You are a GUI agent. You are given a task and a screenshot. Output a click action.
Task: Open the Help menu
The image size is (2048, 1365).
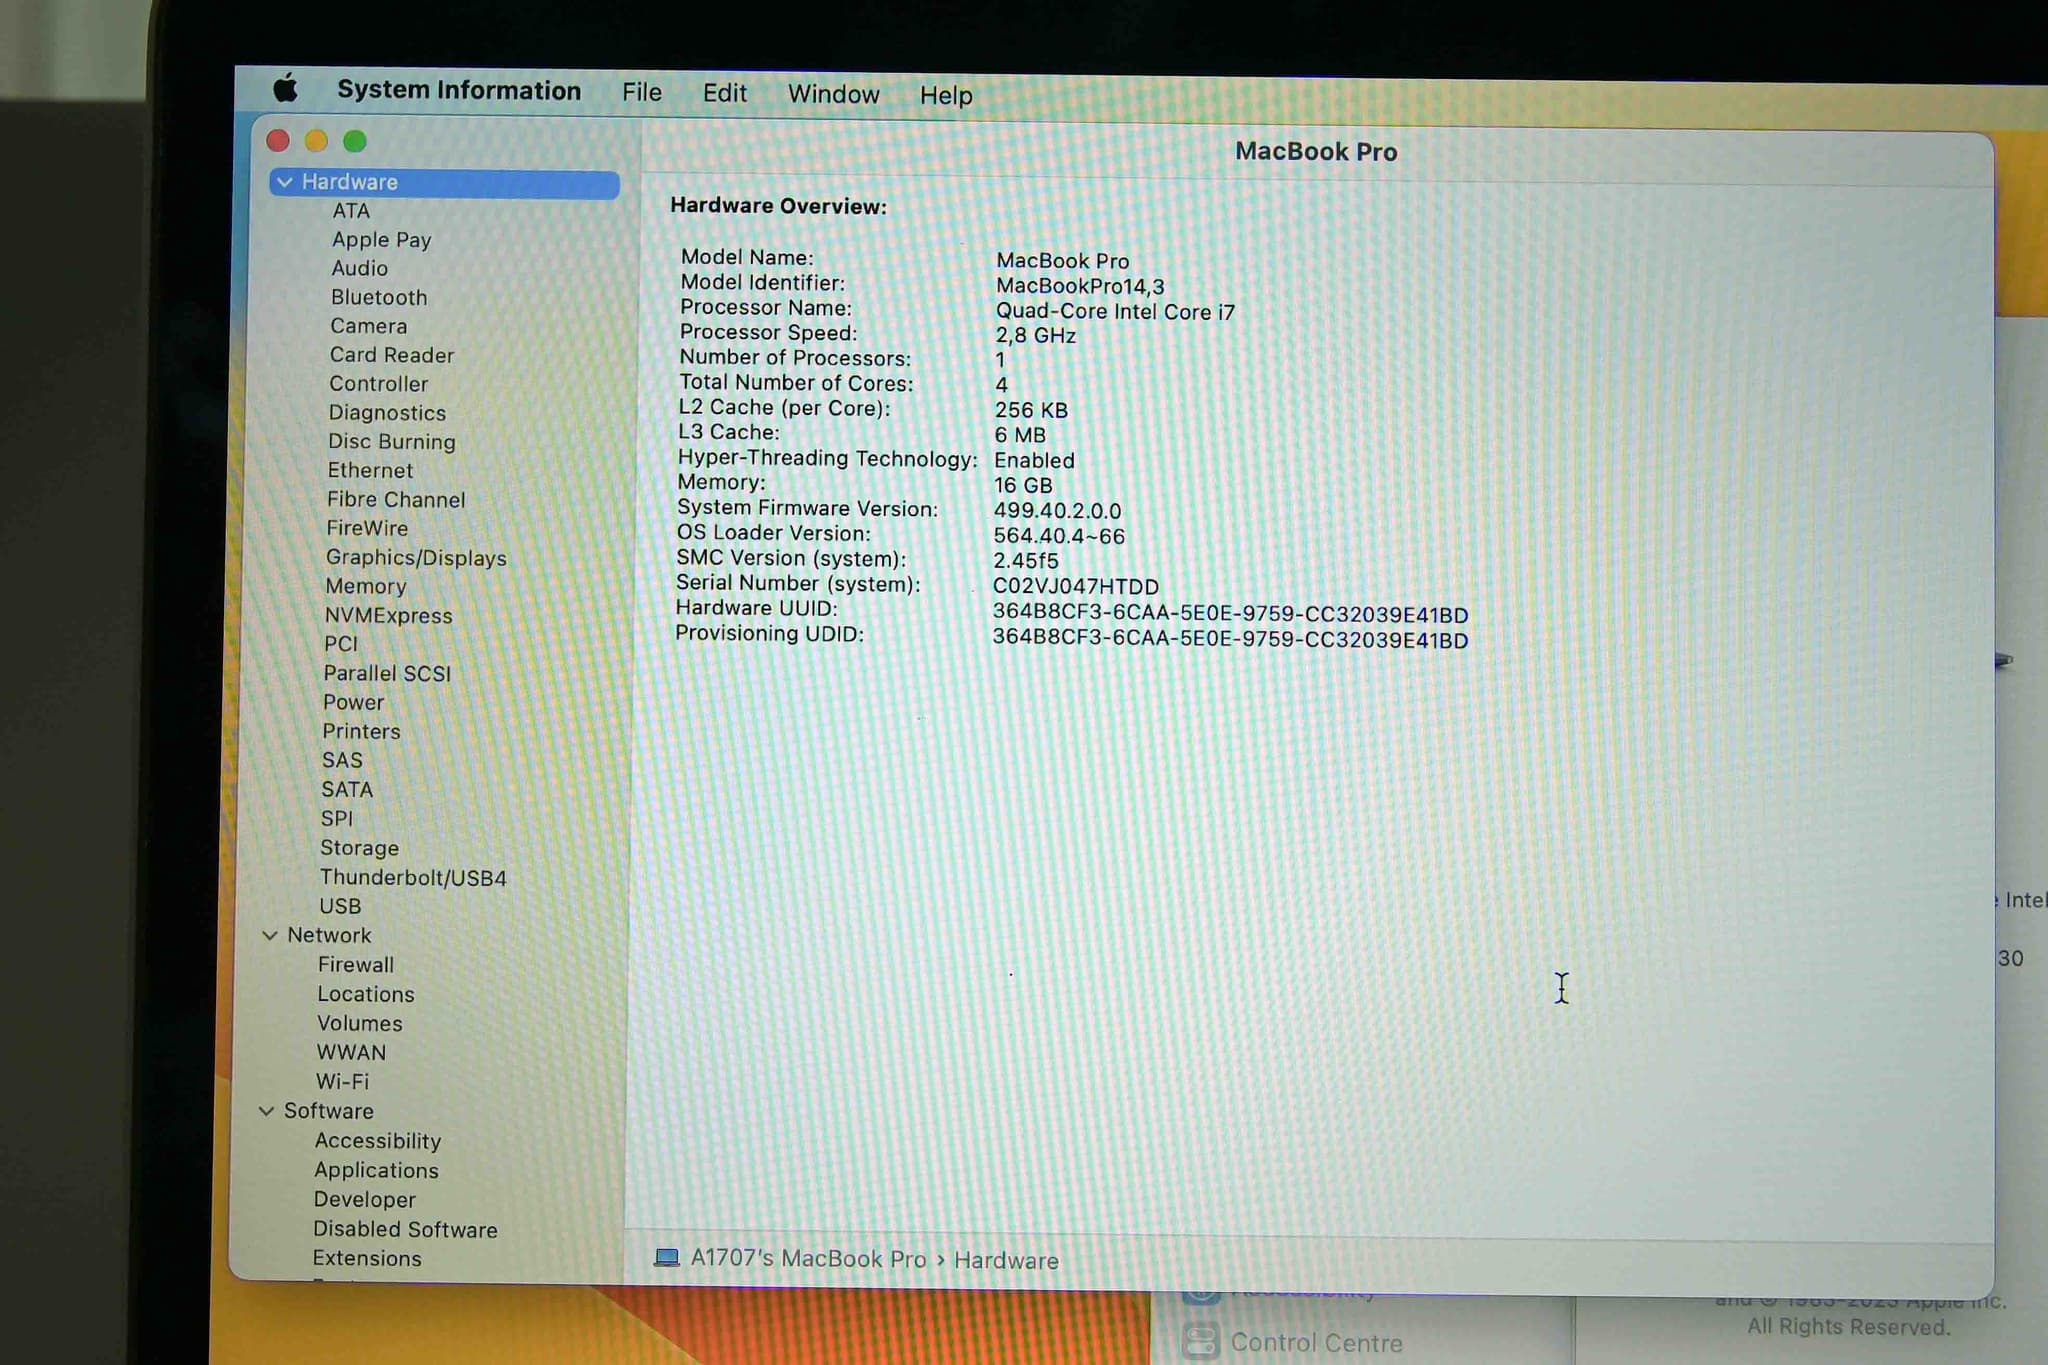pos(946,95)
